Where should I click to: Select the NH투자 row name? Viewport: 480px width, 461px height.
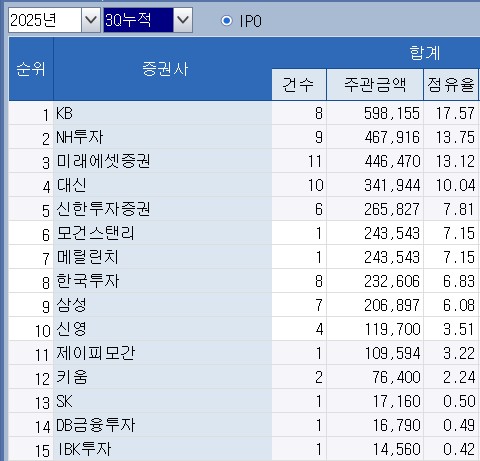pos(80,137)
